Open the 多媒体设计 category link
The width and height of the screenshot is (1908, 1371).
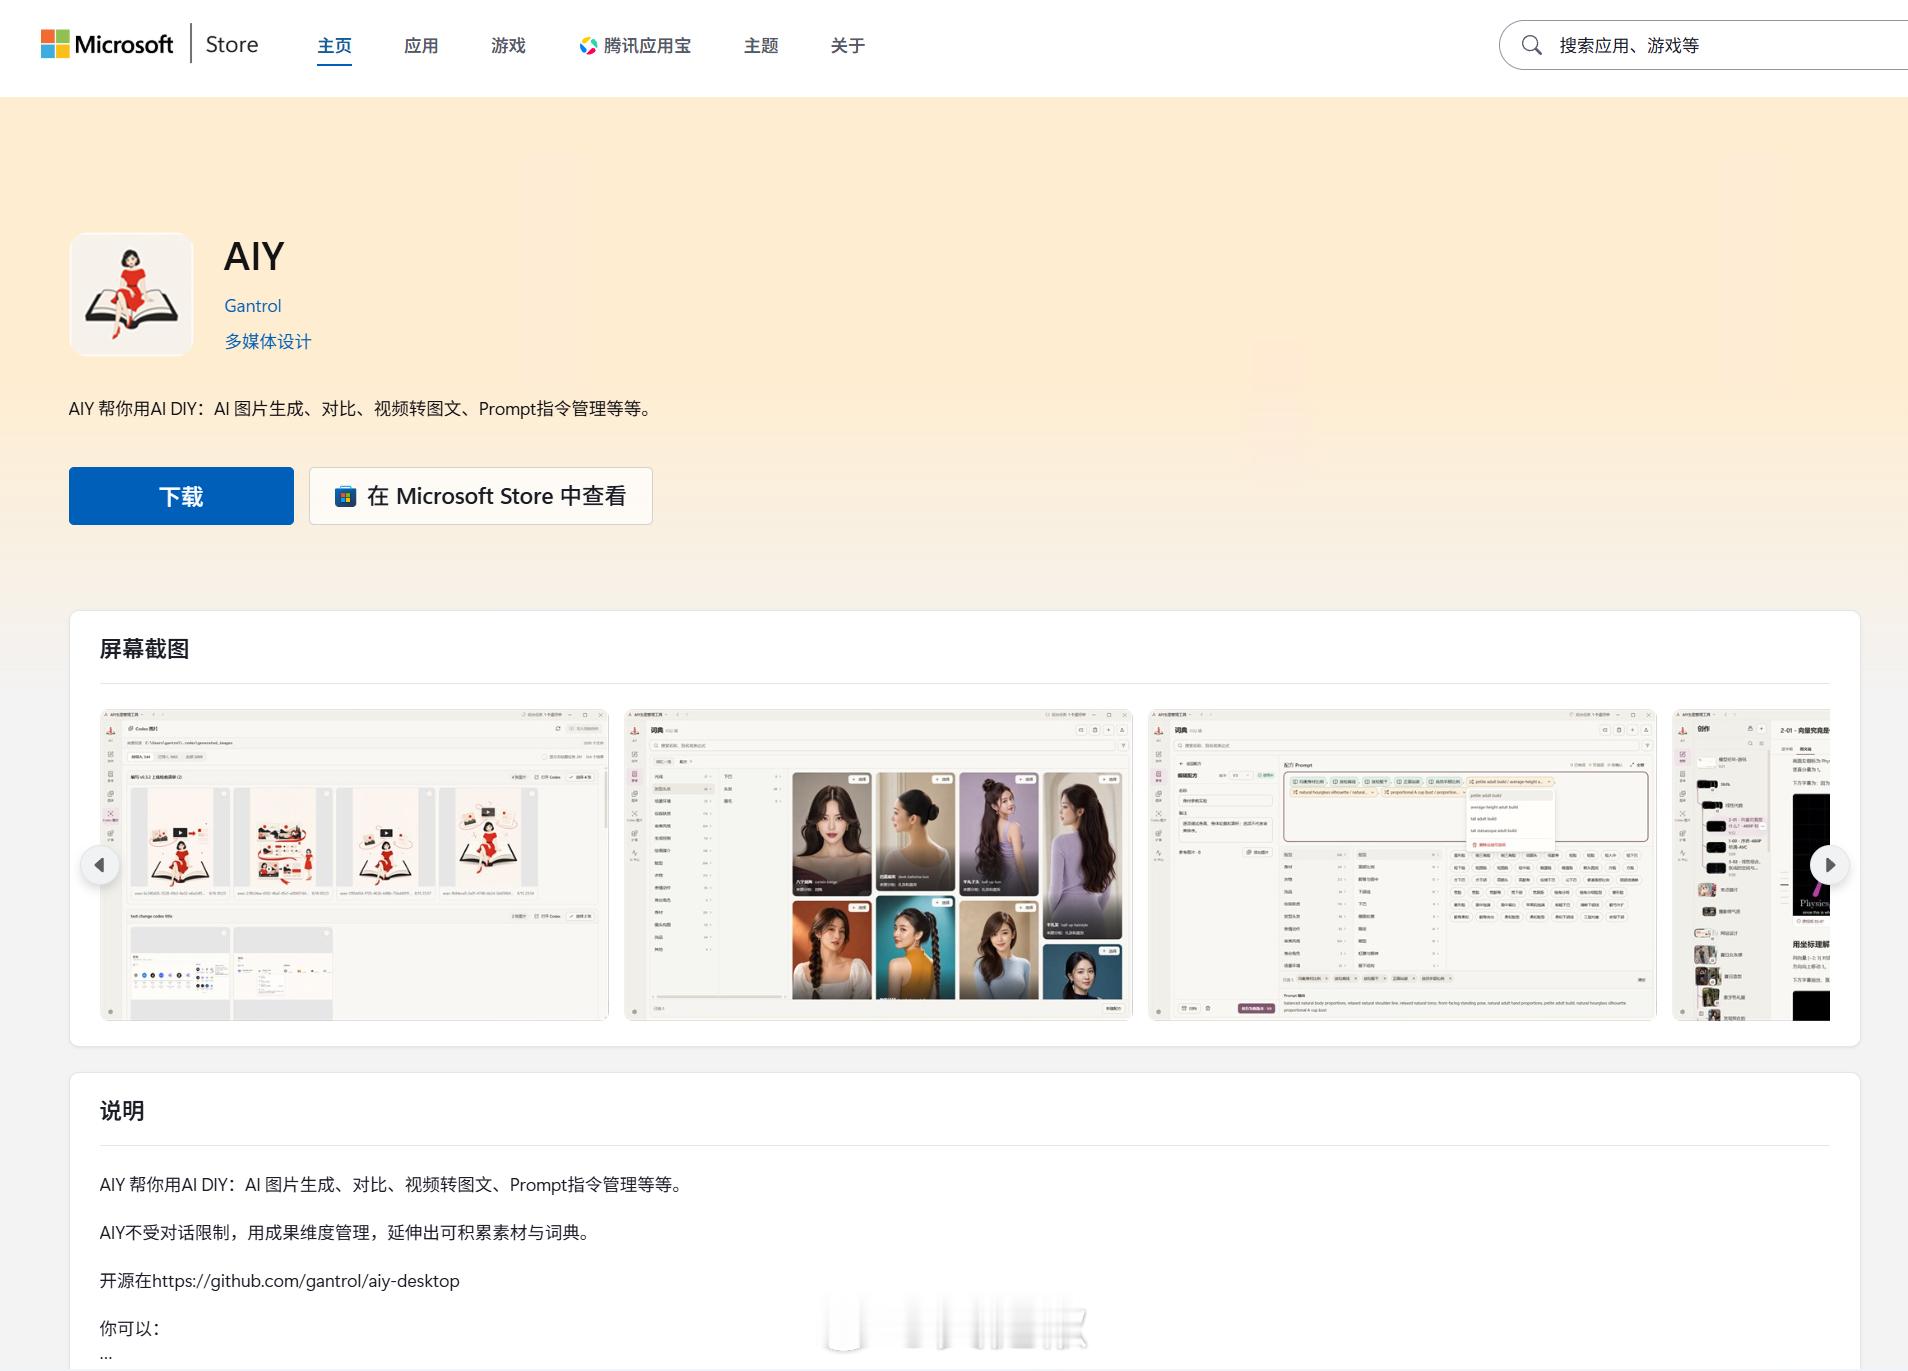tap(268, 342)
